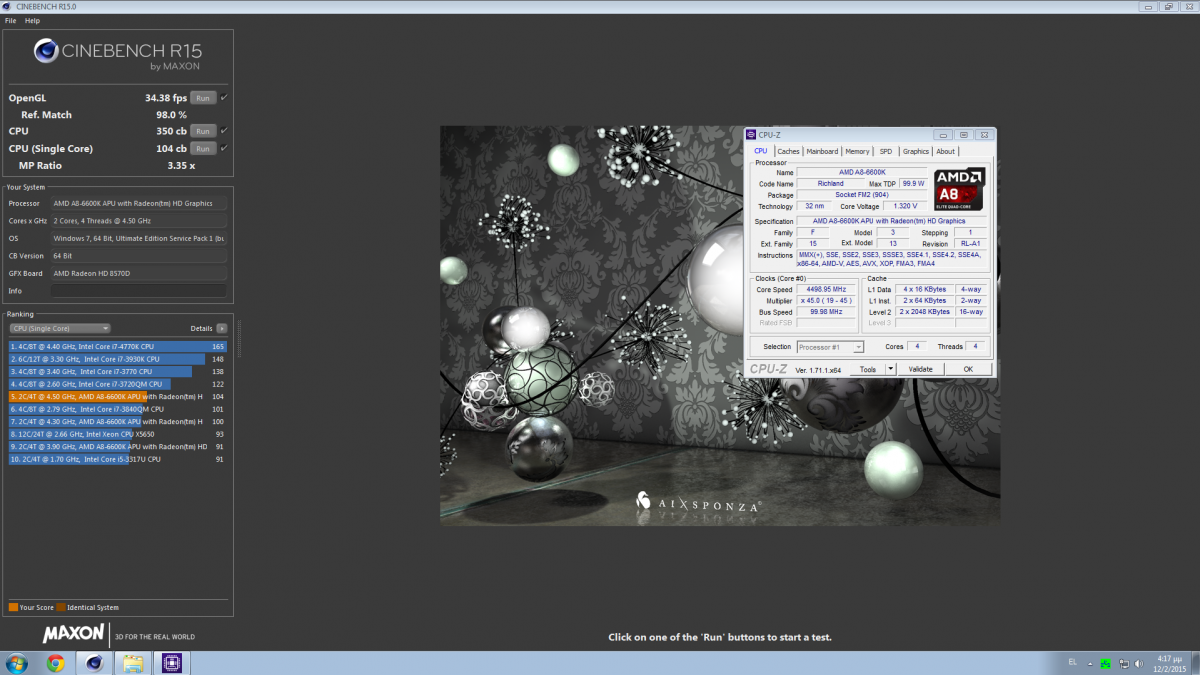Image resolution: width=1200 pixels, height=675 pixels.
Task: Select ranking row Intel Xeon CPU X5650
Action: pyautogui.click(x=118, y=434)
